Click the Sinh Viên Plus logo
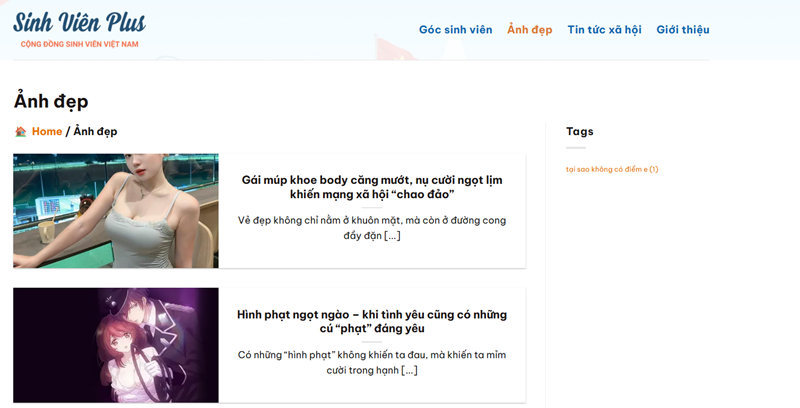Viewport: 800px width, 408px height. click(x=79, y=23)
